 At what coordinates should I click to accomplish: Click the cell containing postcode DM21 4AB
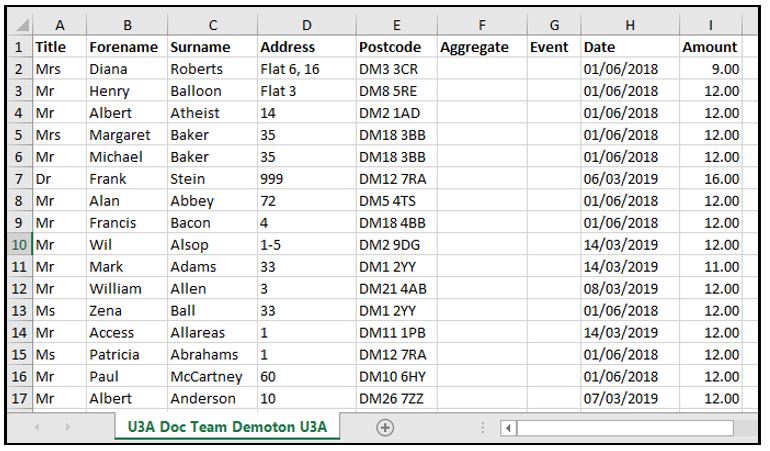396,289
